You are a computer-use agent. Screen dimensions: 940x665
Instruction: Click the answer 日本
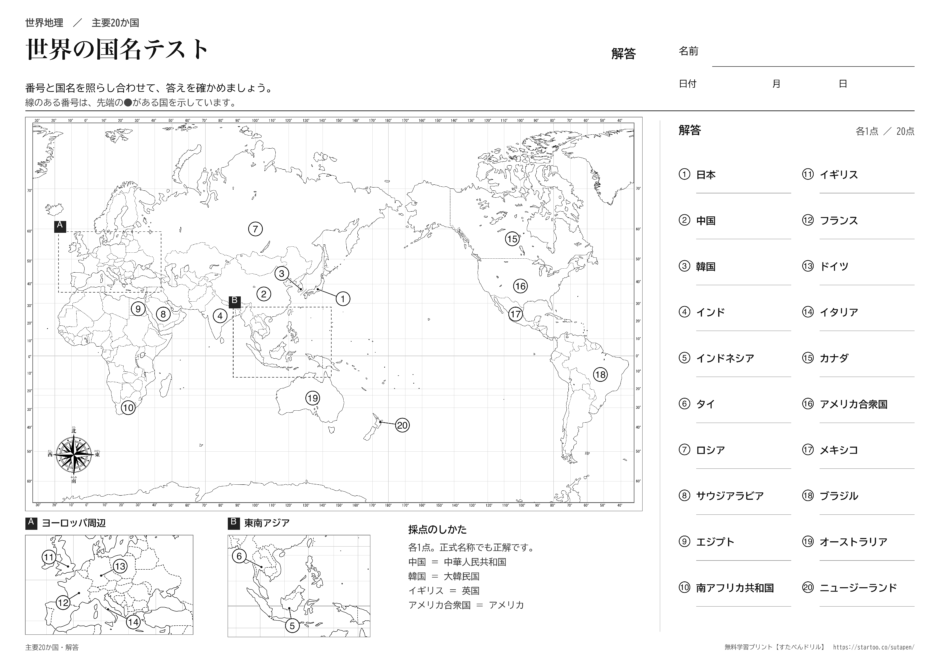tap(706, 175)
